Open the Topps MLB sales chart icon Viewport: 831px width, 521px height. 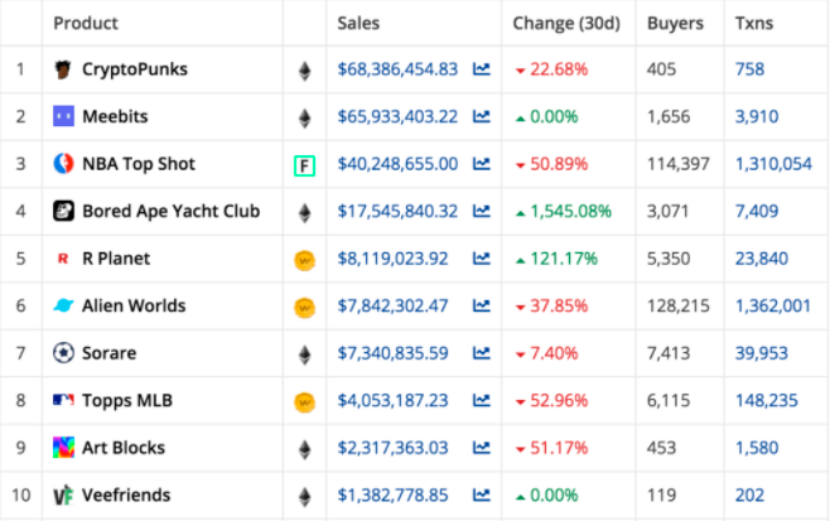481,400
